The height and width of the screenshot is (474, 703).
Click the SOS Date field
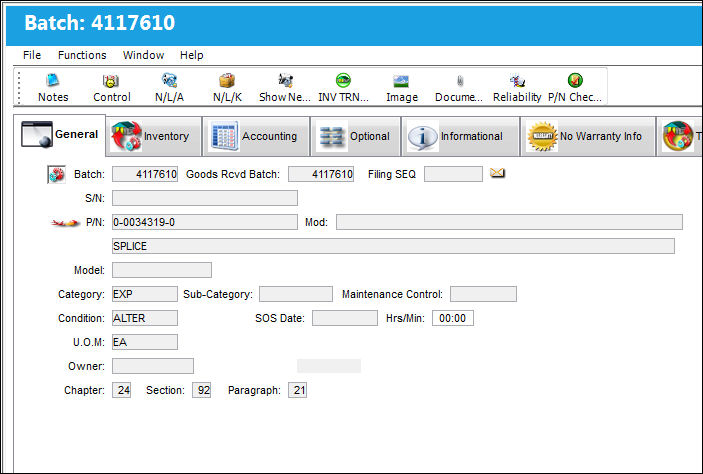point(345,318)
